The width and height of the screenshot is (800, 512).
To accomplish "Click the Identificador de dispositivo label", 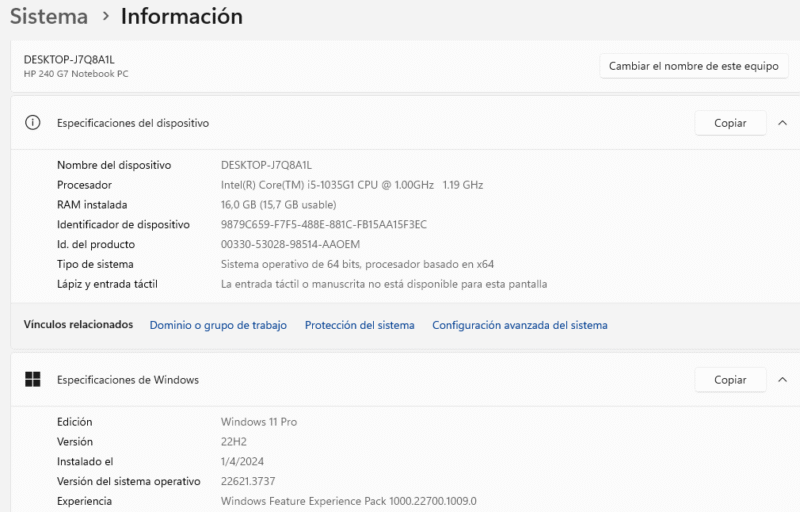I will point(123,224).
